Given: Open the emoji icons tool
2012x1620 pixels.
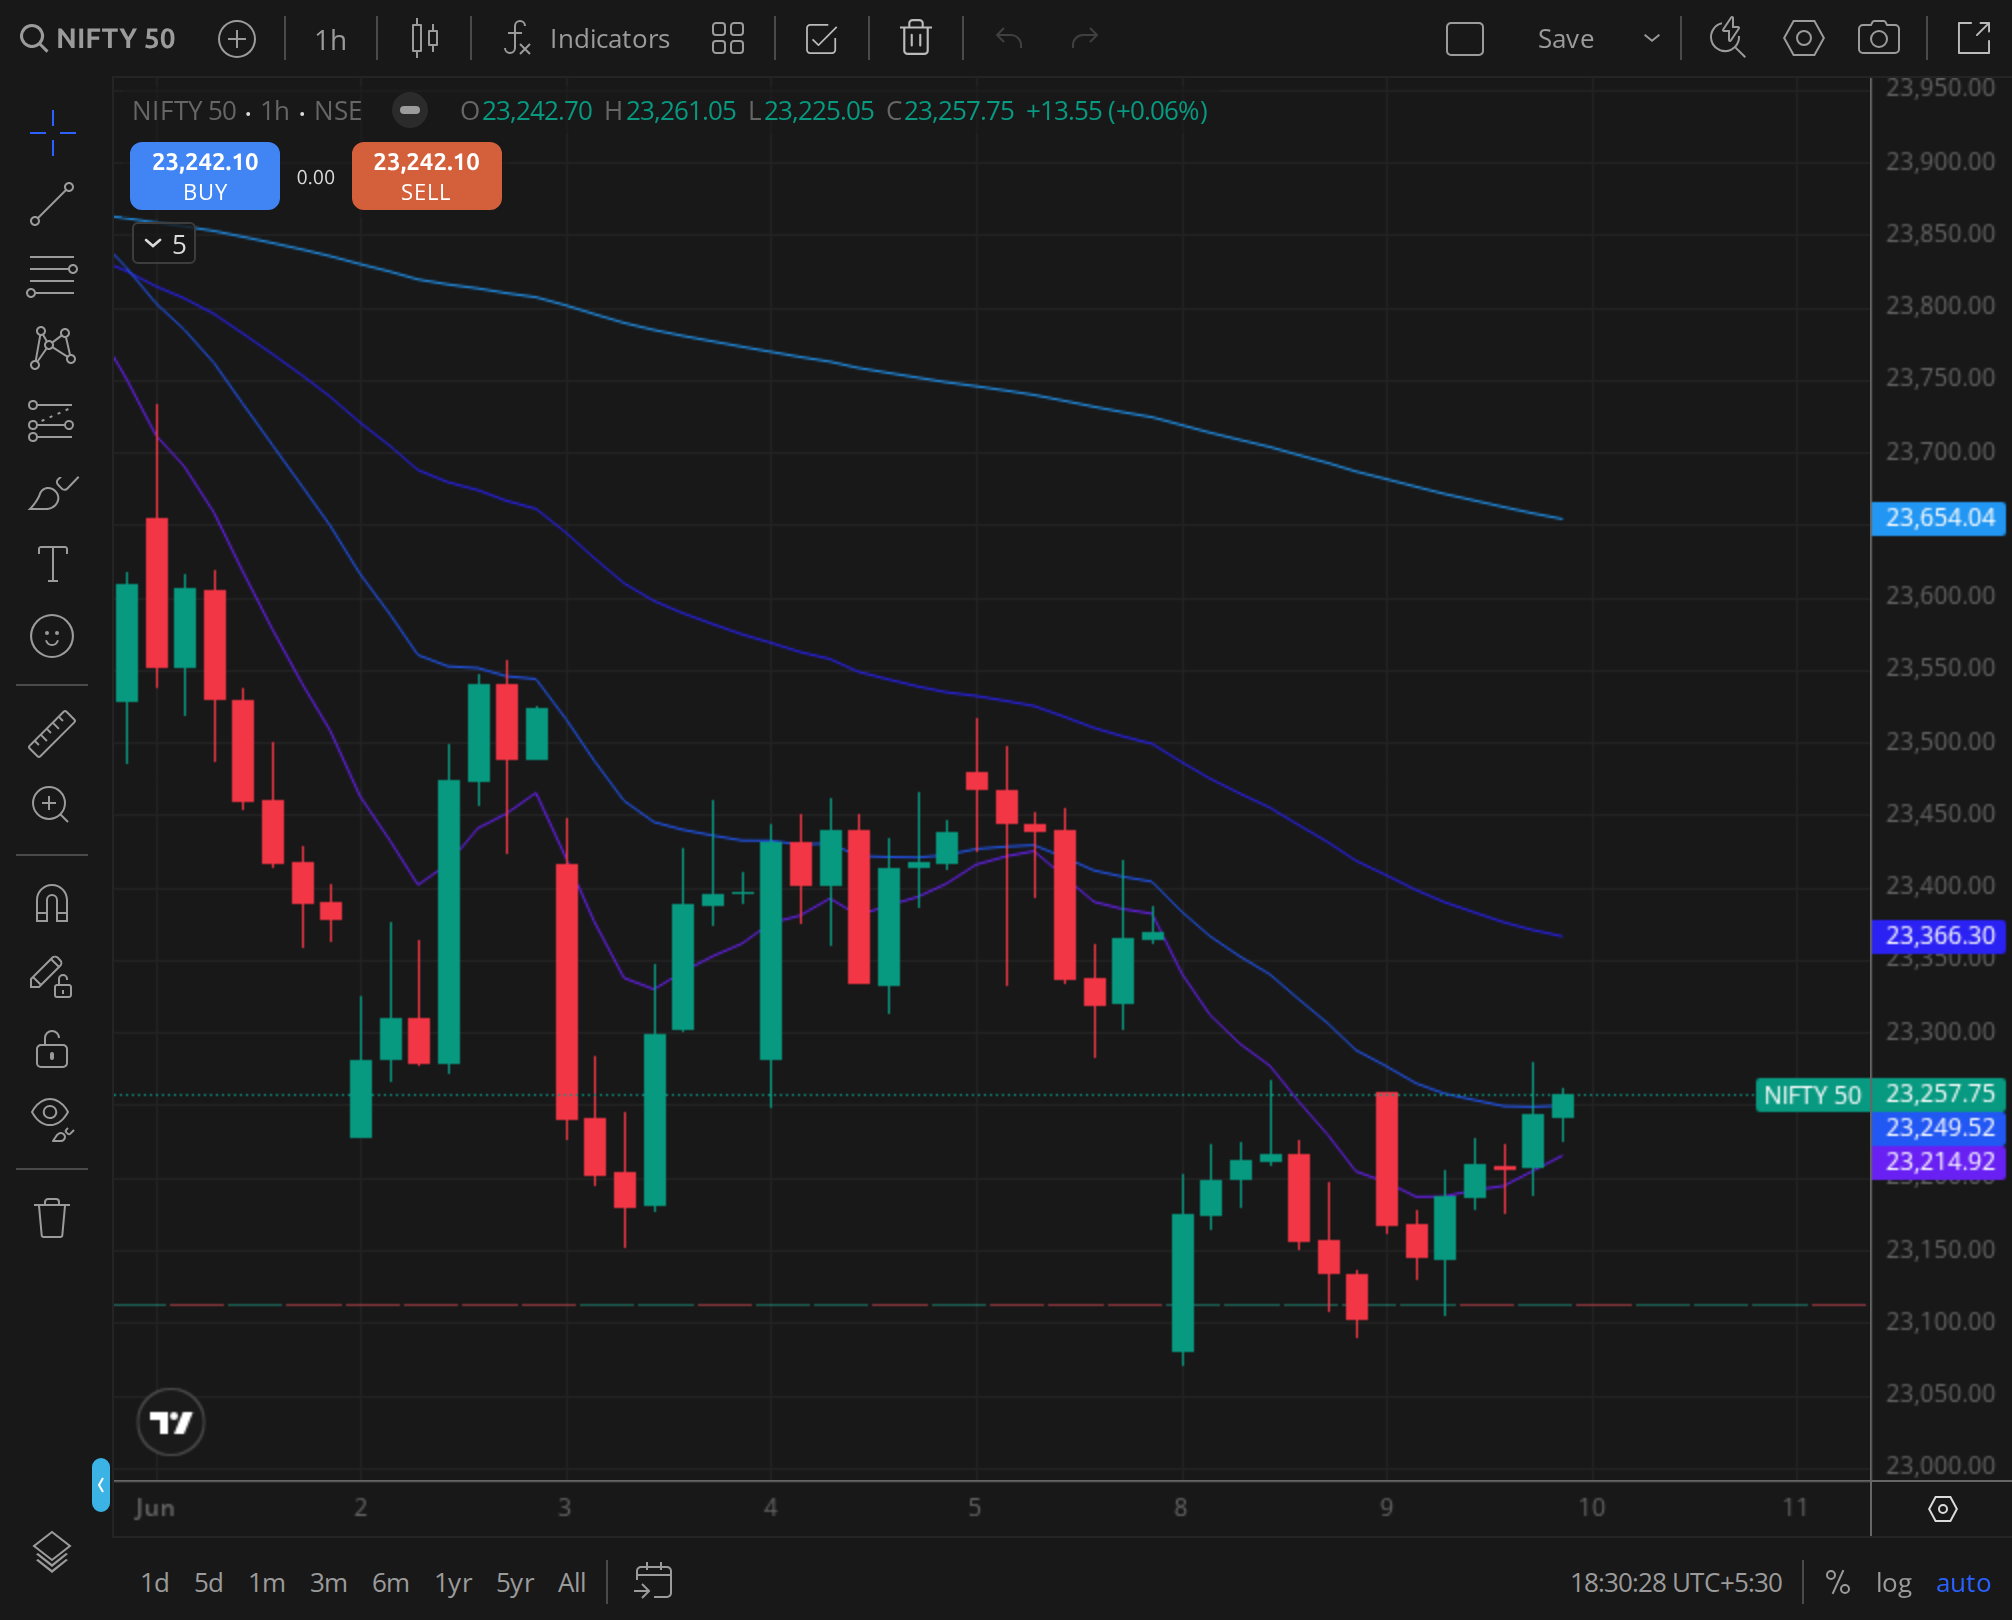Looking at the screenshot, I should click(x=52, y=636).
